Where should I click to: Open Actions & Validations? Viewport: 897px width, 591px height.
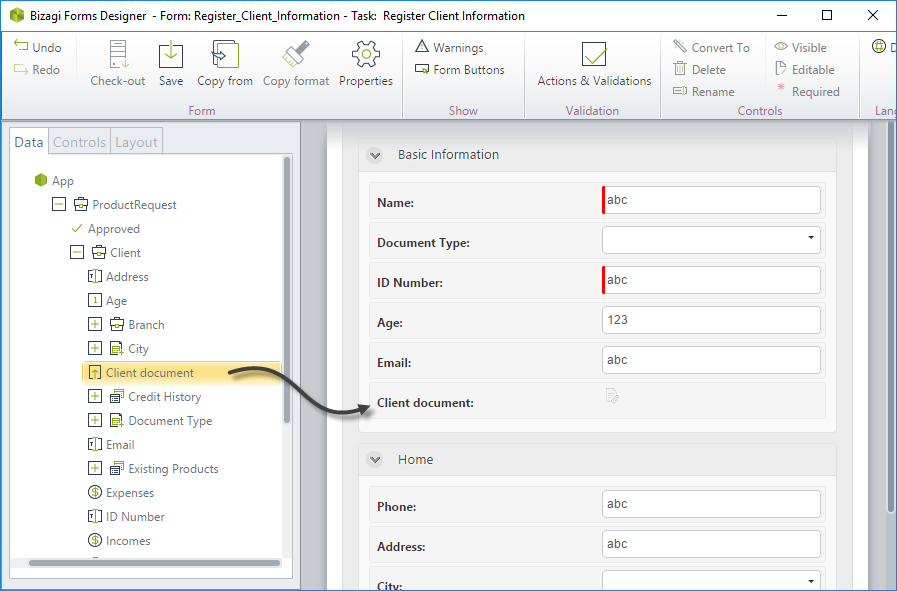(594, 64)
